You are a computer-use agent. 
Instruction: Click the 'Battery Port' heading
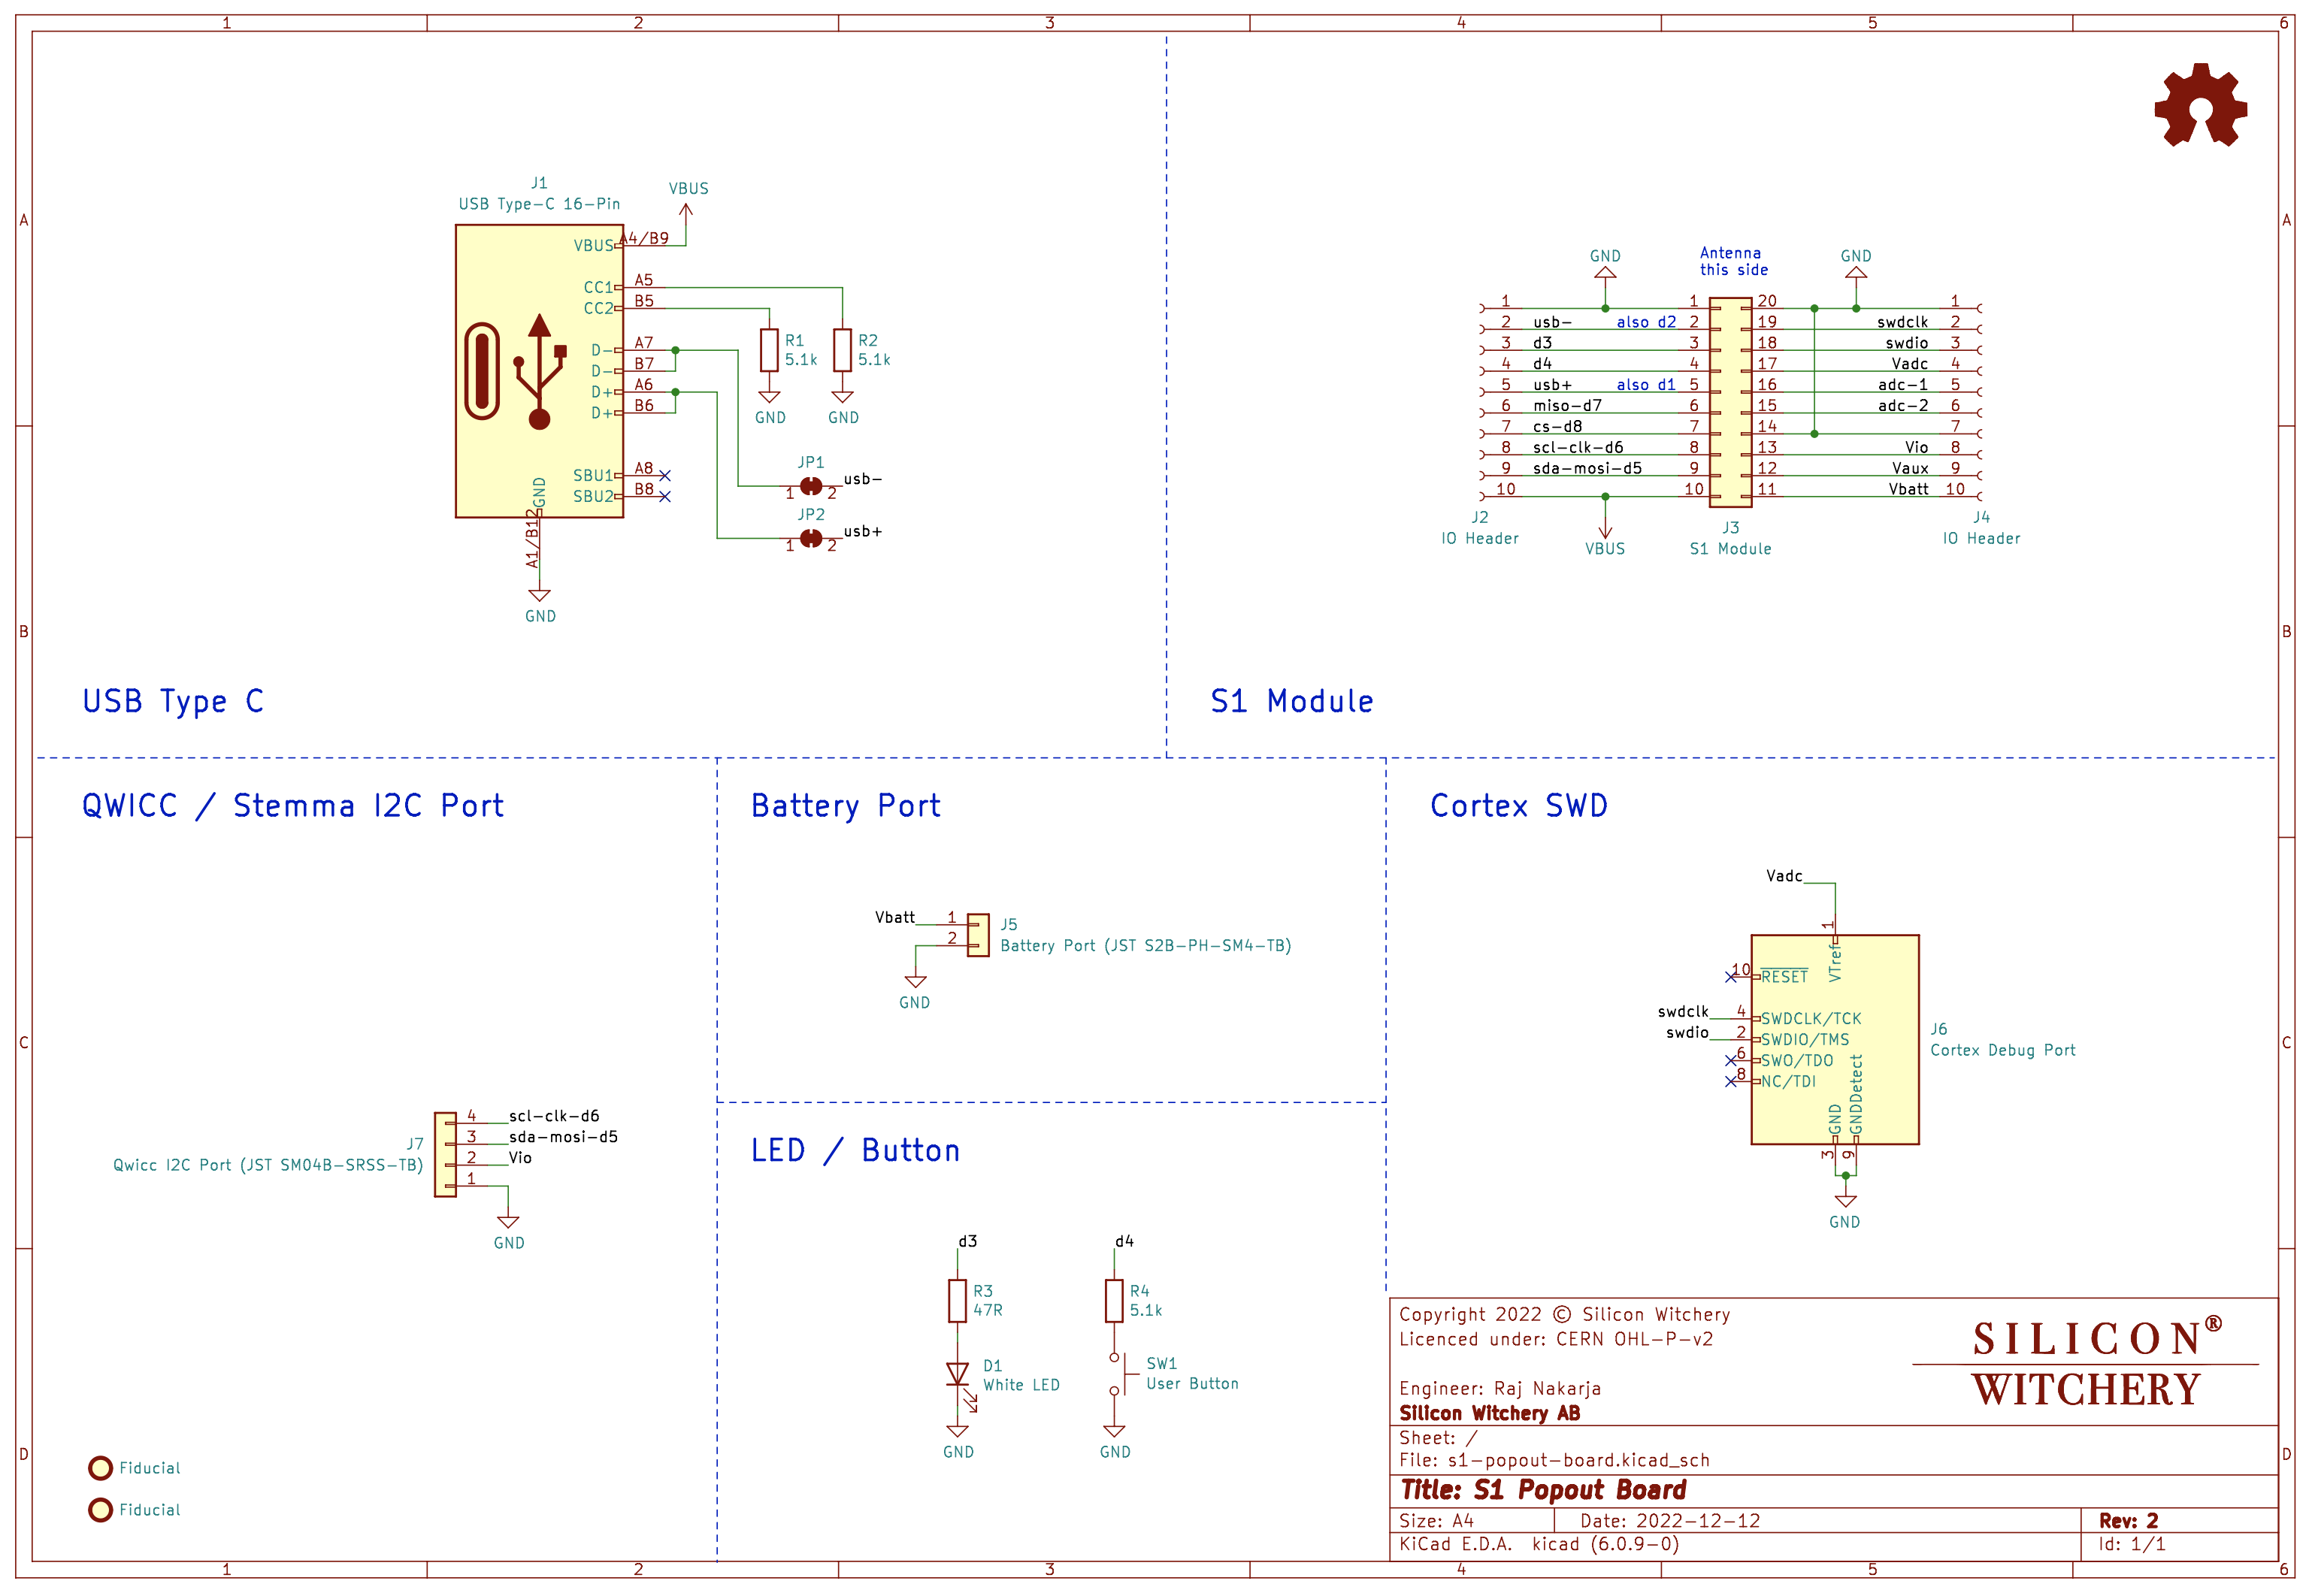(x=845, y=806)
